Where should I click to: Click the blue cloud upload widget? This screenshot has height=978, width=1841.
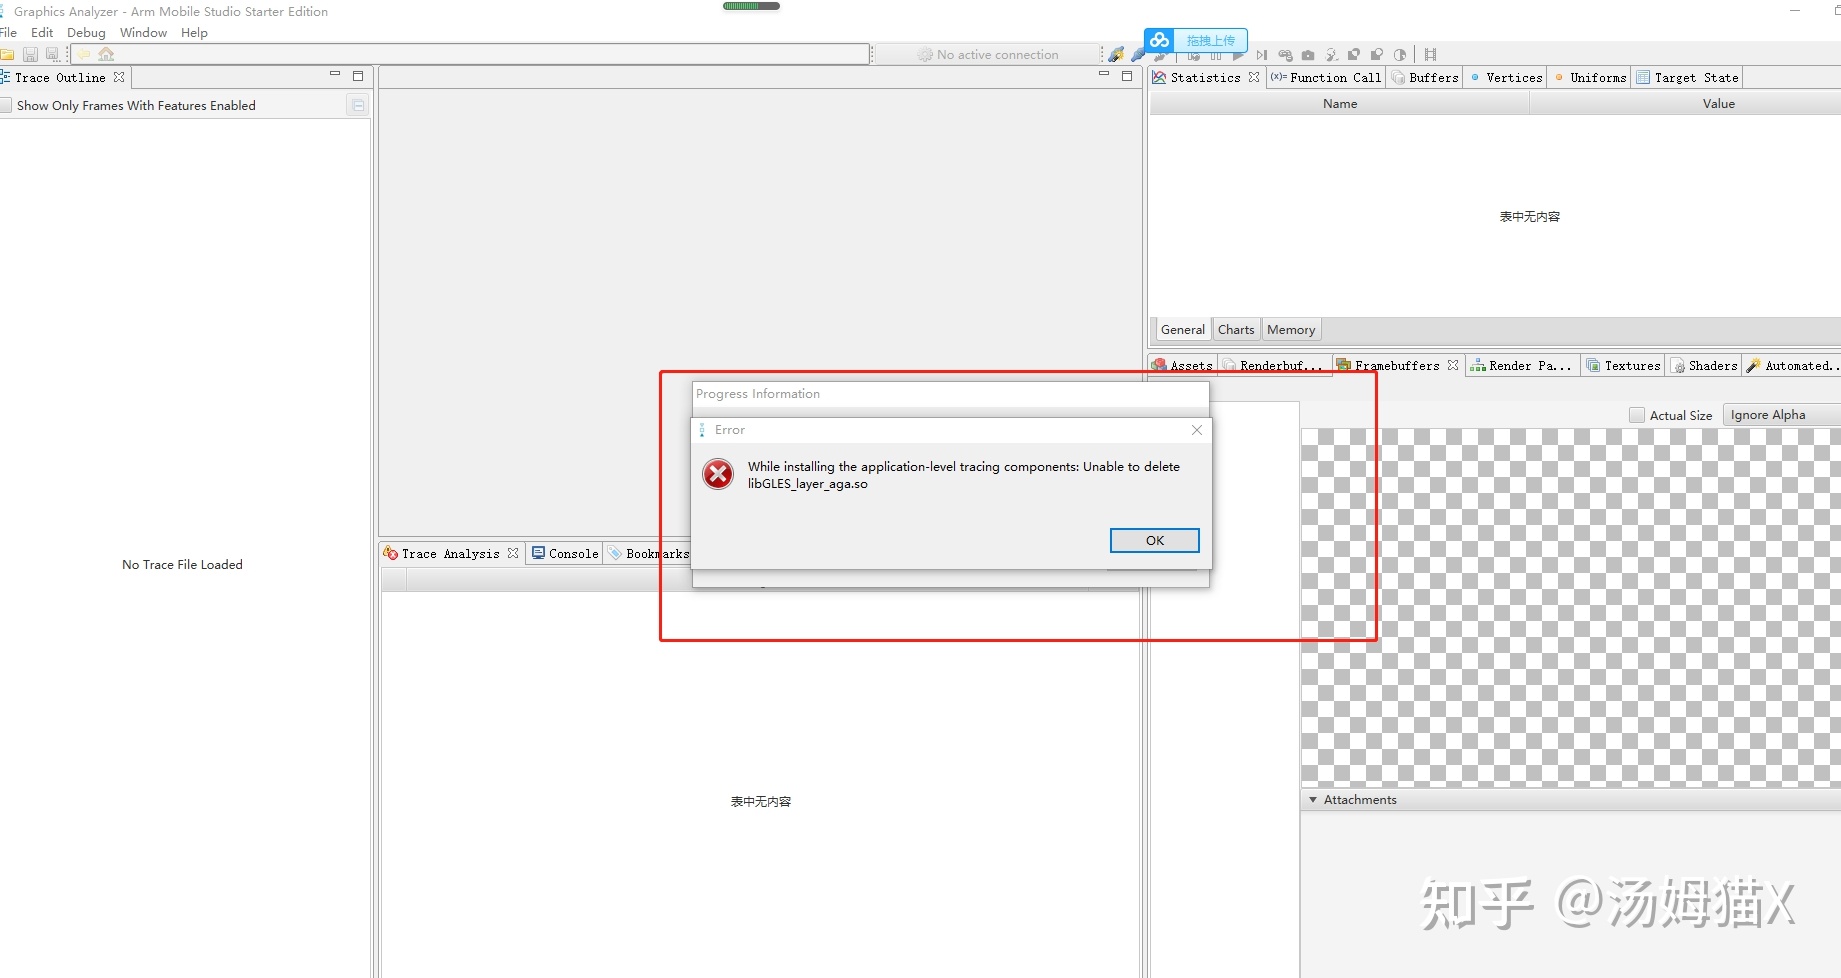pyautogui.click(x=1196, y=40)
